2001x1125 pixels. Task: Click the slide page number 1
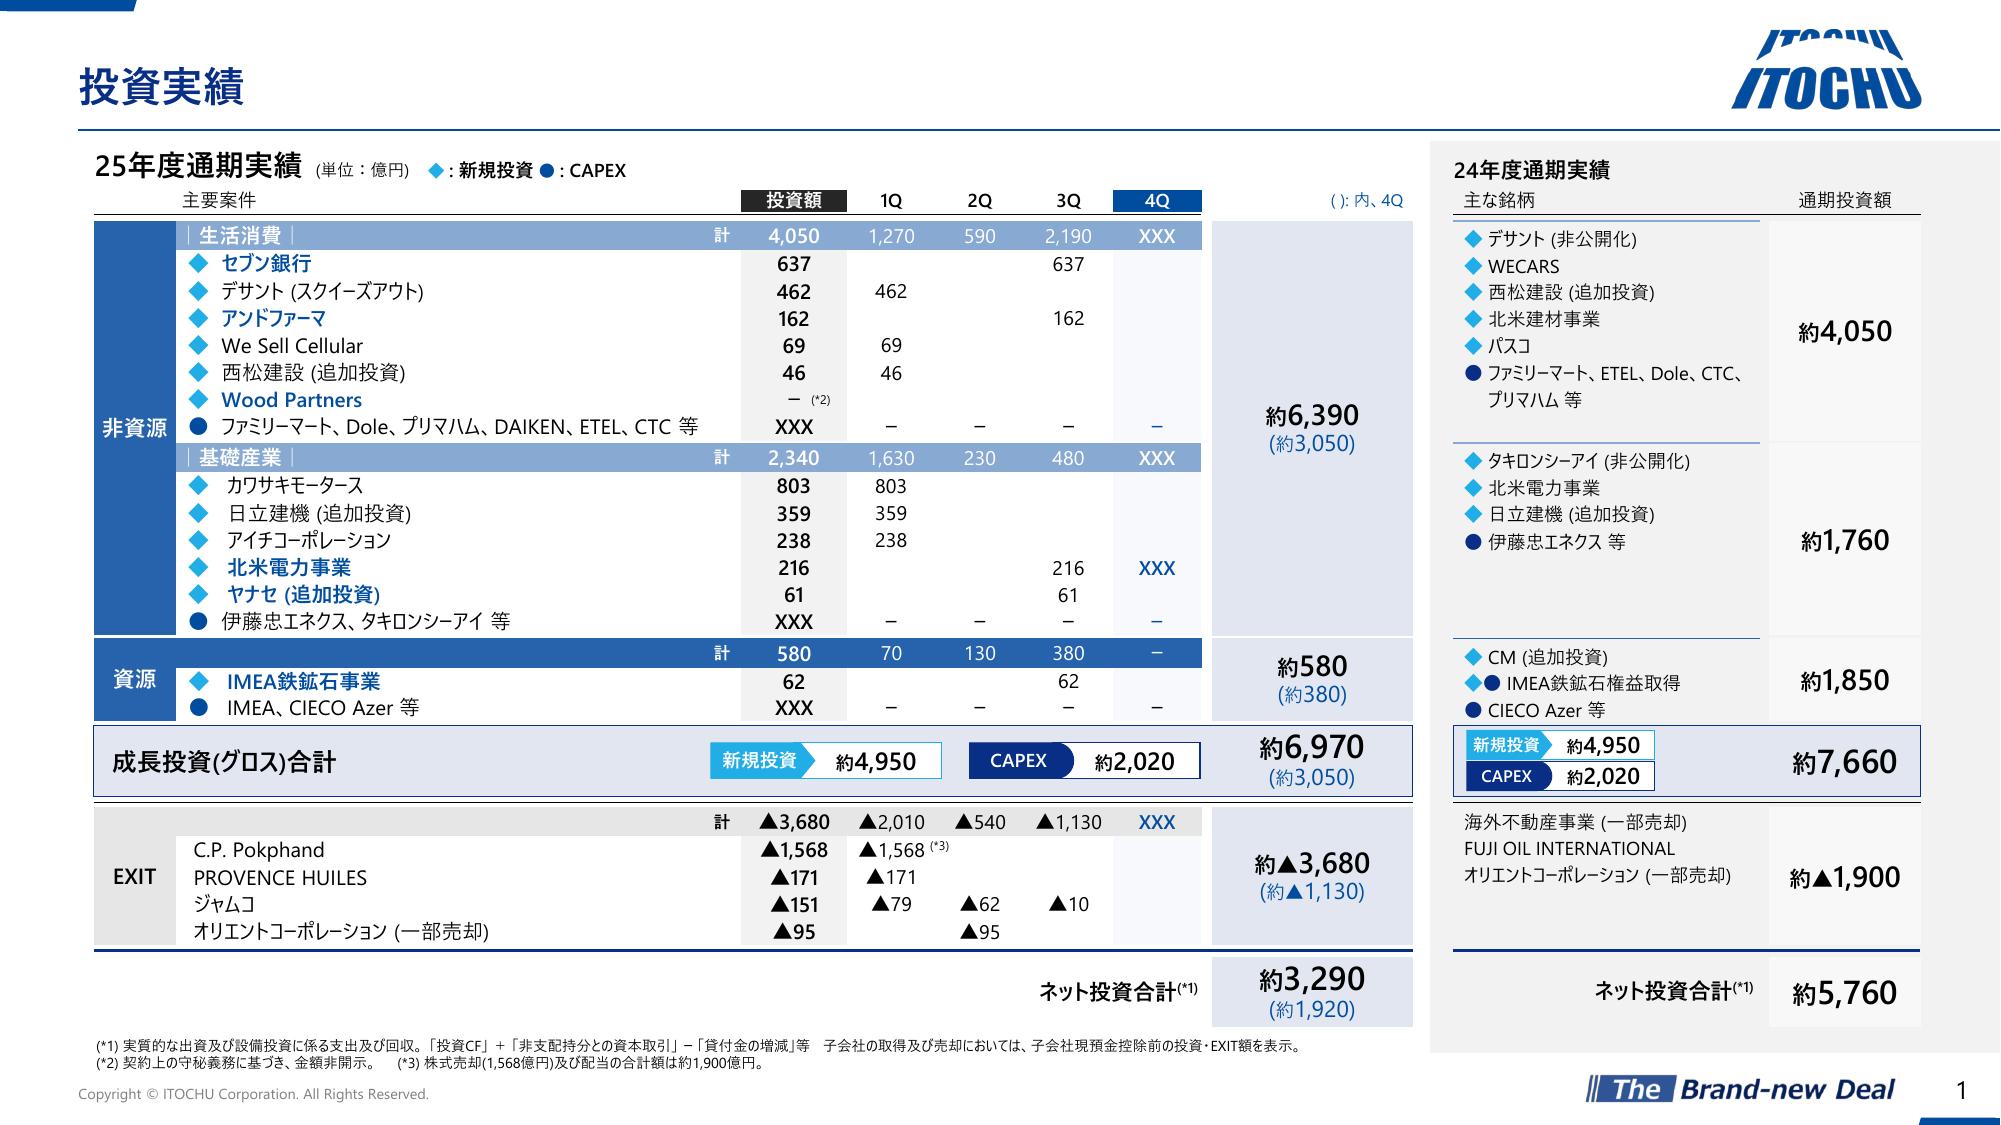(1961, 1090)
